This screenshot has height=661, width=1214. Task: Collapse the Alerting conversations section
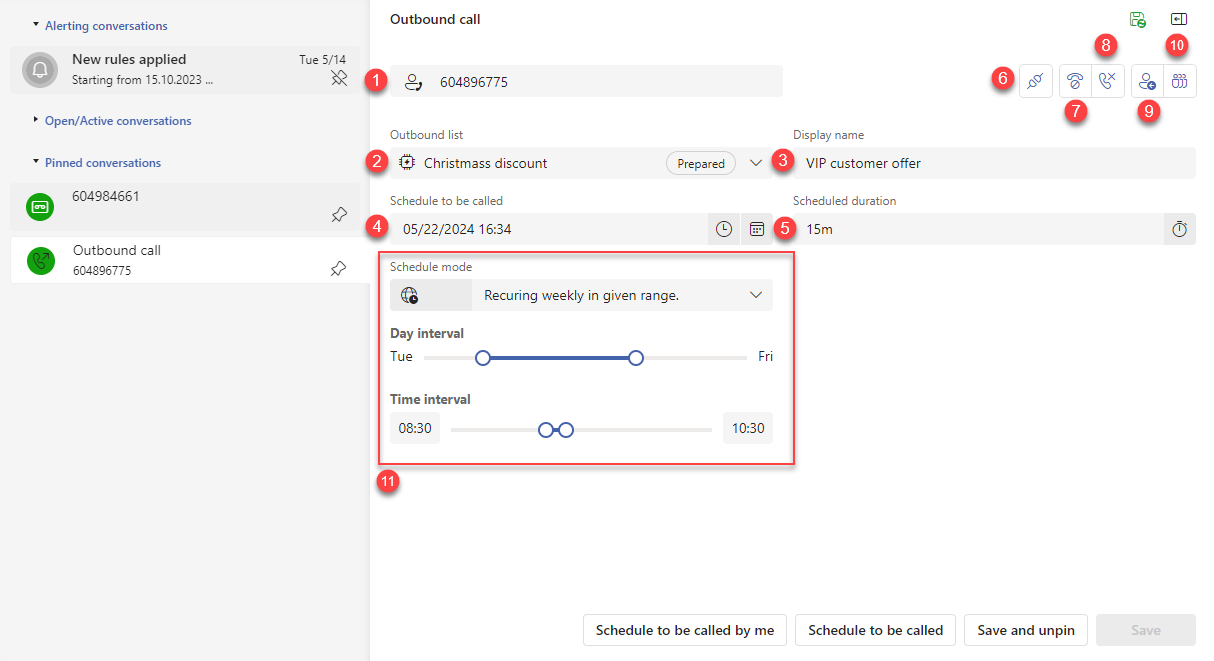36,24
